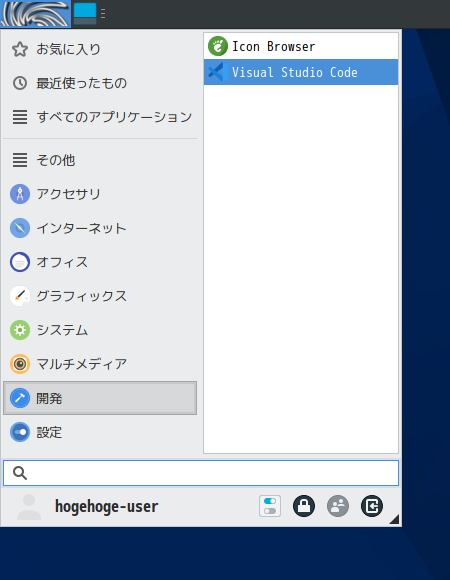450x580 pixels.
Task: Click the search input field
Action: pos(201,473)
